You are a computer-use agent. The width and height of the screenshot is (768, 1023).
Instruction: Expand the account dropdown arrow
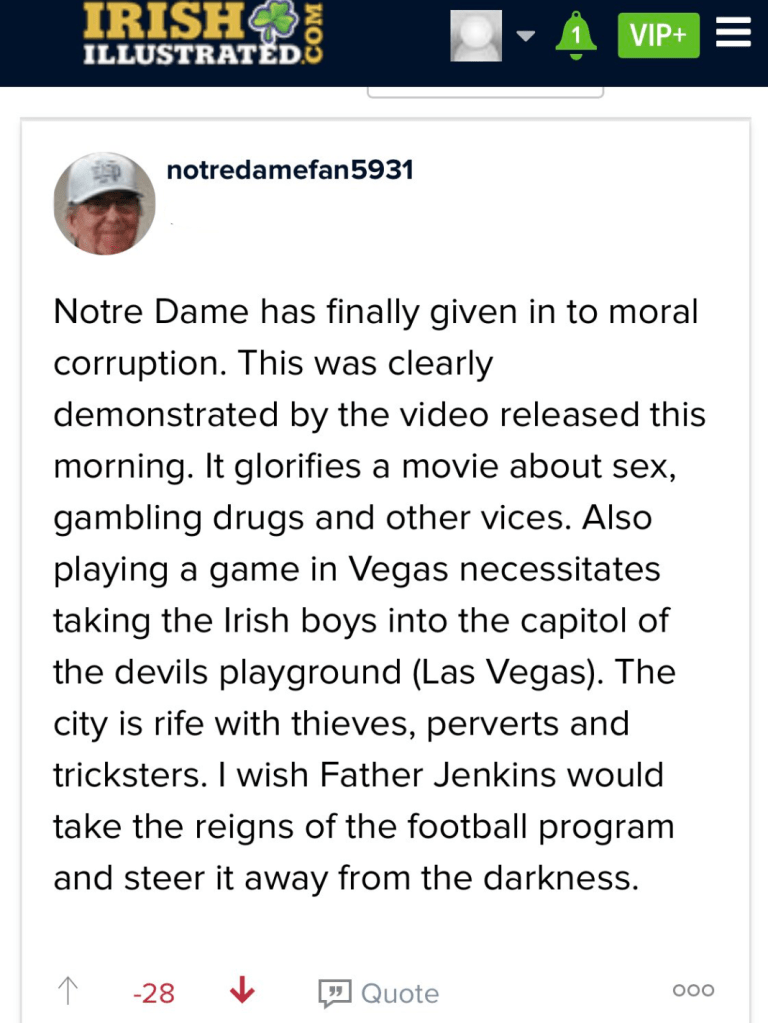coord(526,37)
